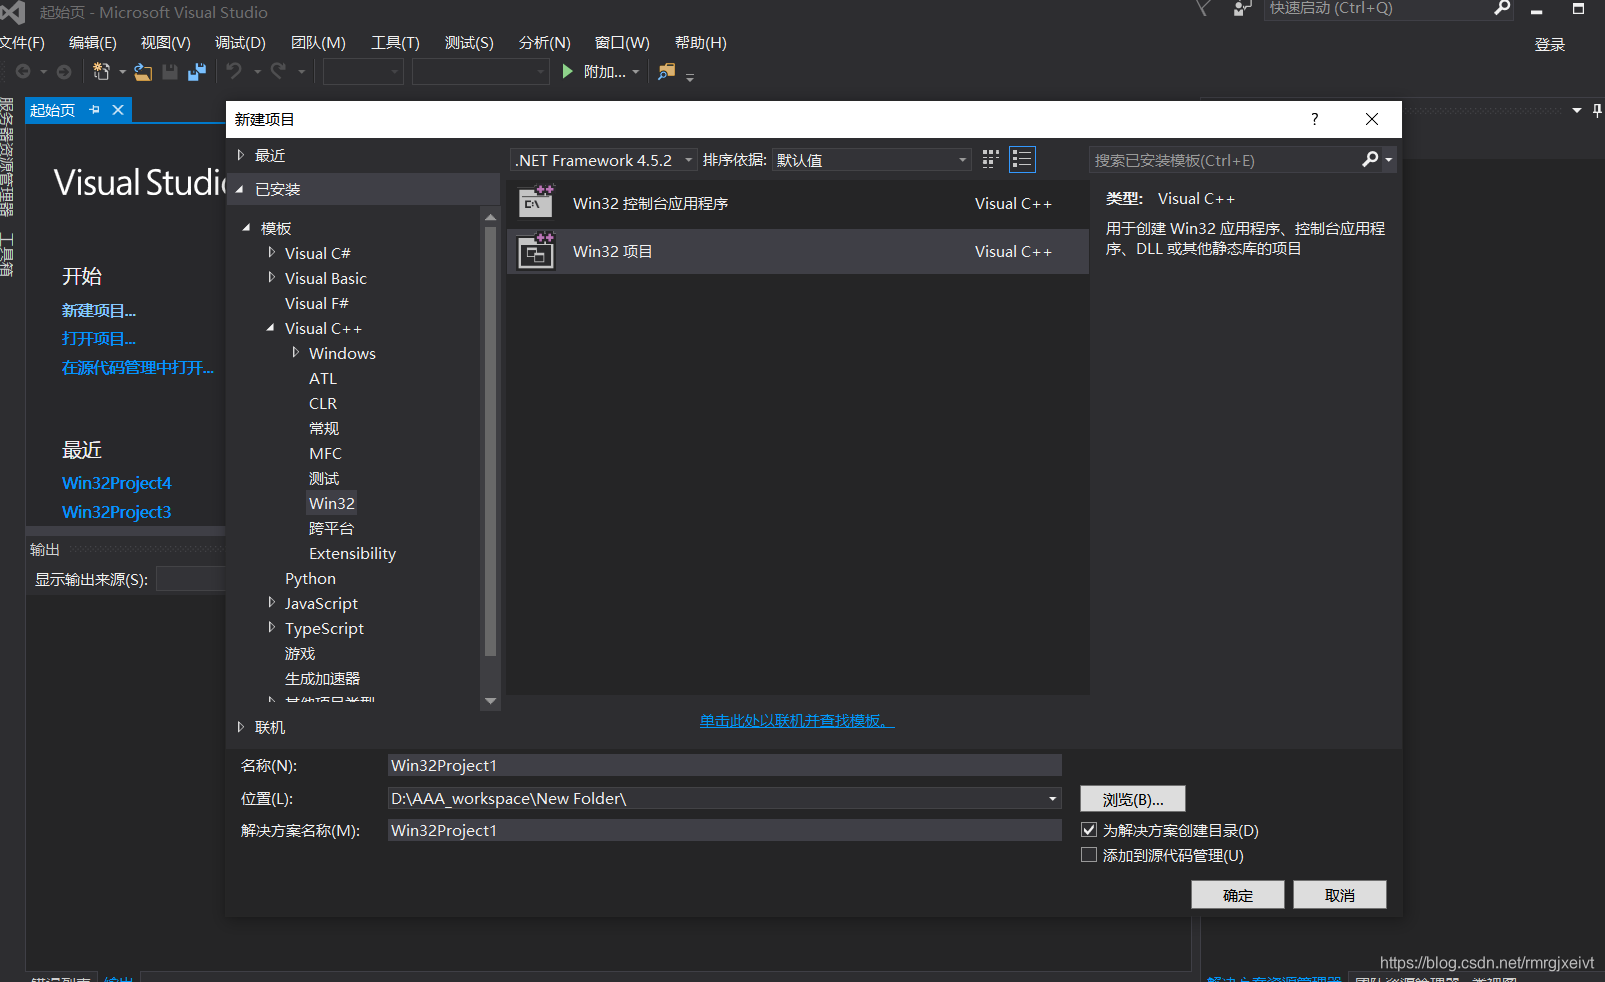Click the find templates online link
Image resolution: width=1605 pixels, height=982 pixels.
pos(797,720)
